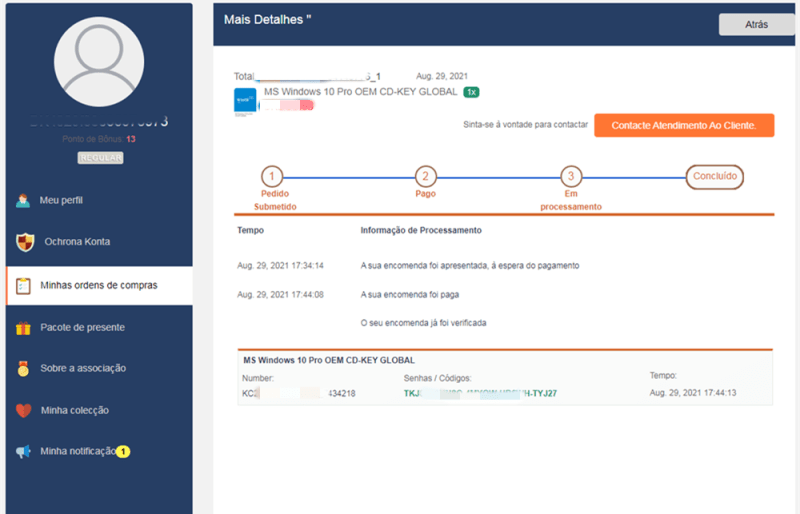Open the Windows 10 Pro product thumbnail

pos(245,101)
